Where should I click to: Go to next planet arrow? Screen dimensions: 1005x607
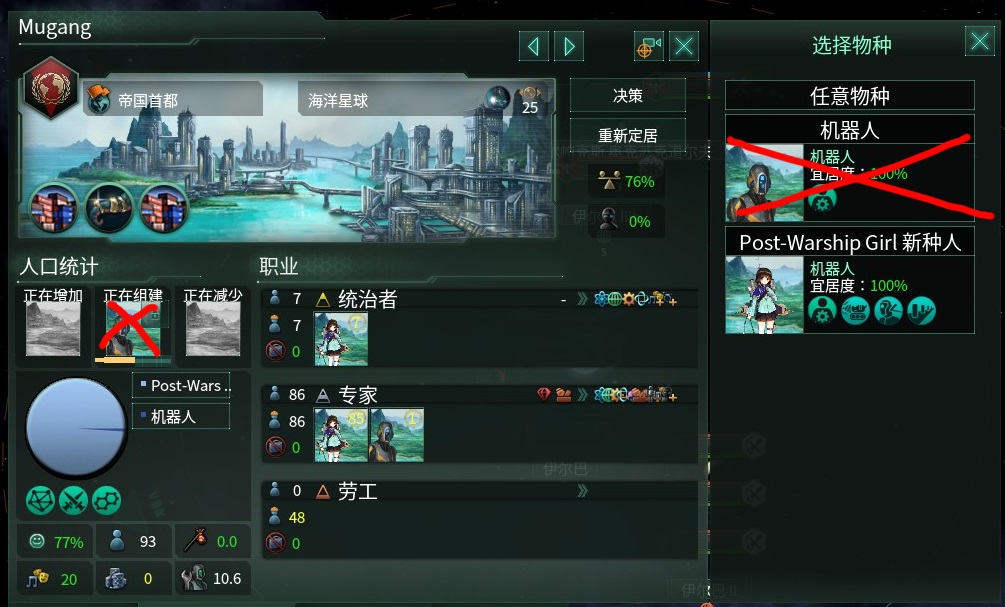pos(569,46)
